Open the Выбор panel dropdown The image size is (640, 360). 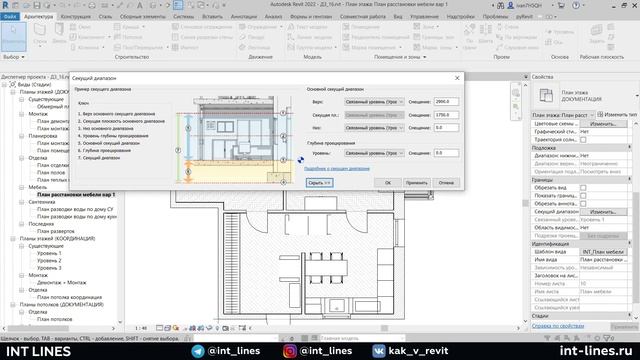pos(14,57)
